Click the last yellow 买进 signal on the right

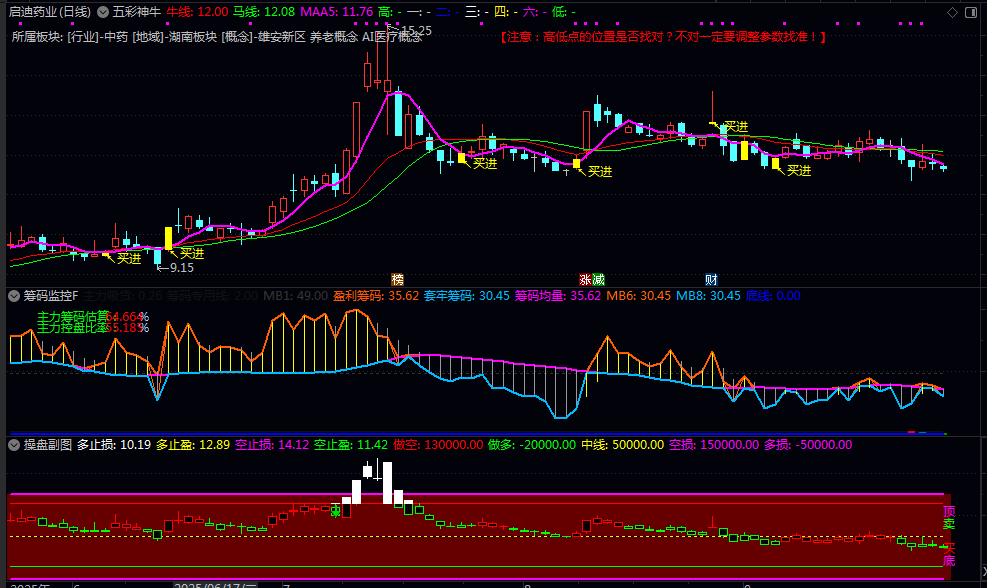(798, 171)
